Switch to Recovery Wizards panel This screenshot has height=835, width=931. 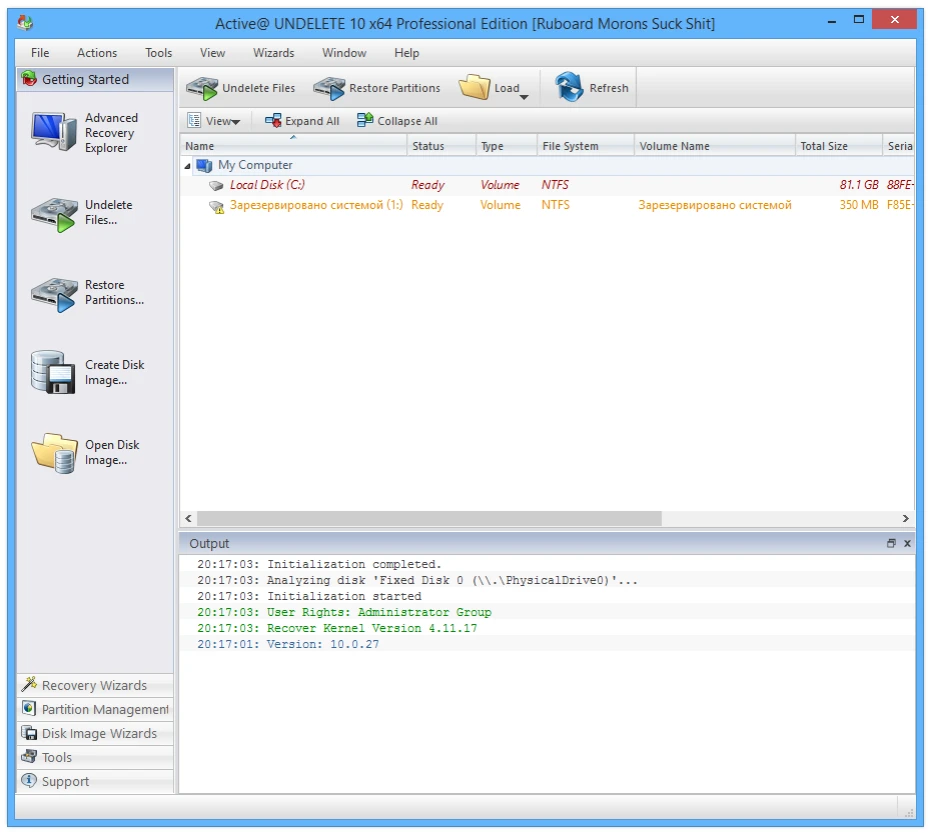click(x=94, y=685)
